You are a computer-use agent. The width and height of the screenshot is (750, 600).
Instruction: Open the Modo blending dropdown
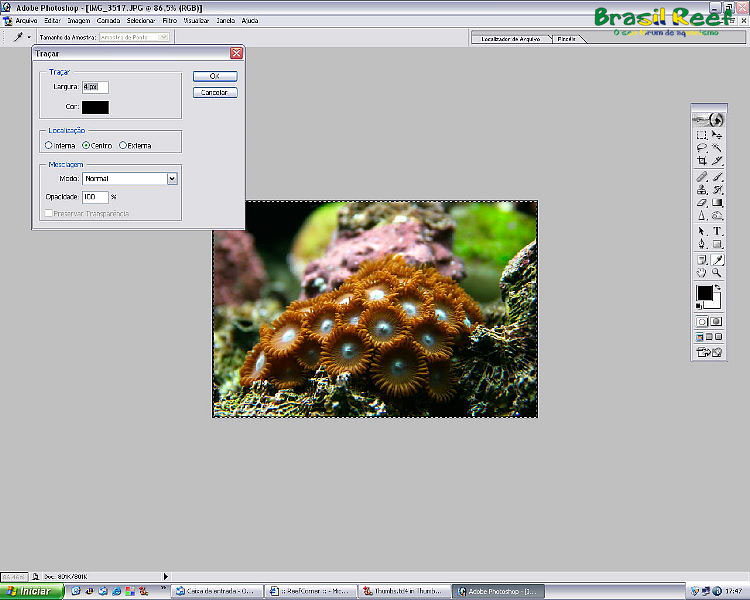point(172,178)
